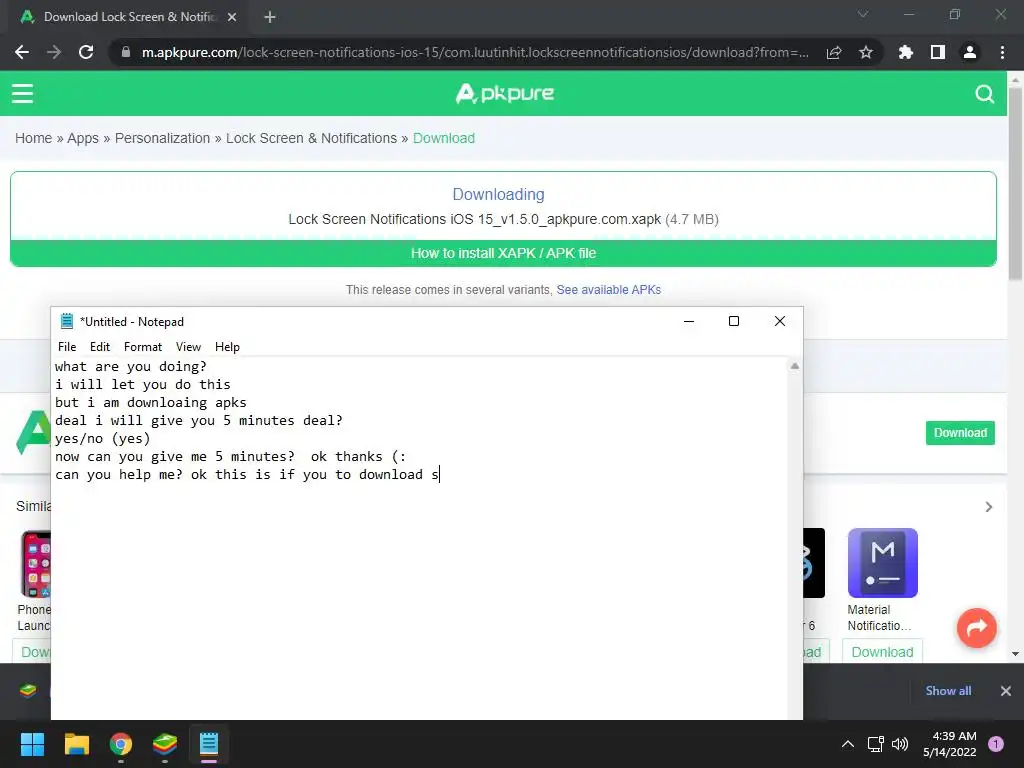Image resolution: width=1024 pixels, height=768 pixels.
Task: Open File Explorer from taskbar
Action: tap(76, 744)
